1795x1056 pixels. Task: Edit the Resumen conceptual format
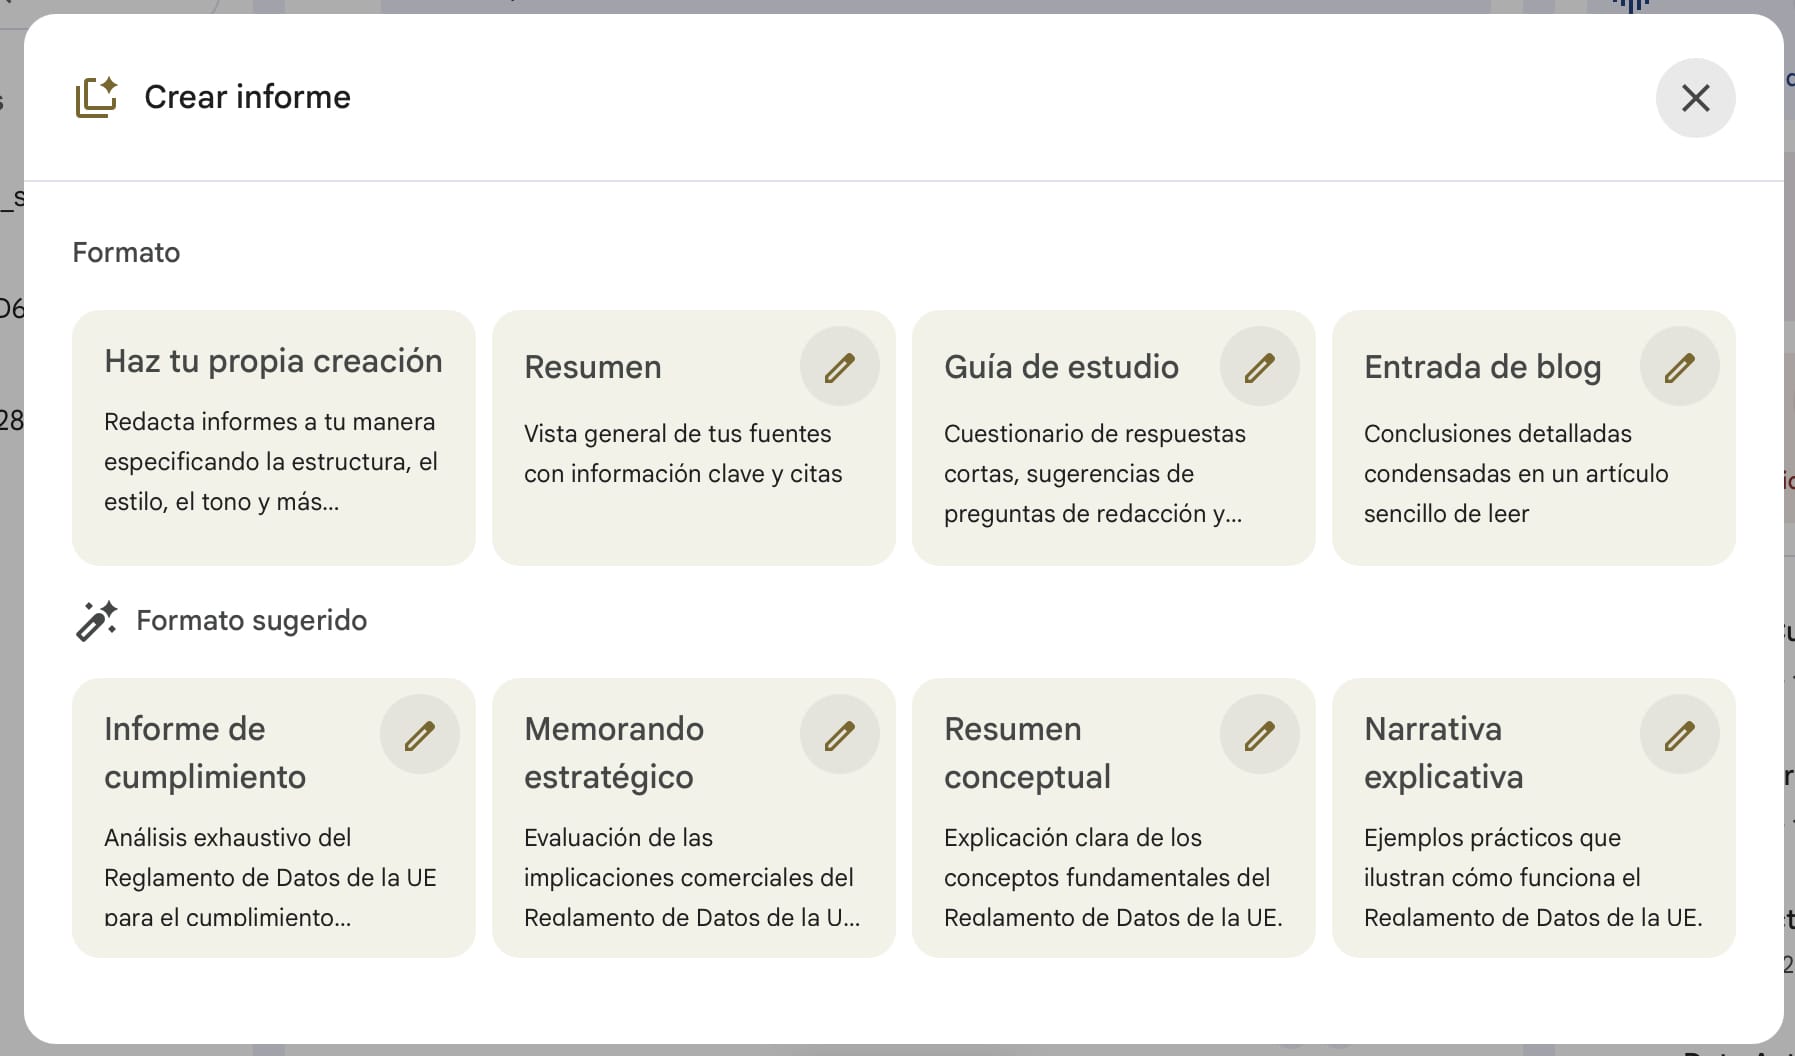pyautogui.click(x=1259, y=735)
